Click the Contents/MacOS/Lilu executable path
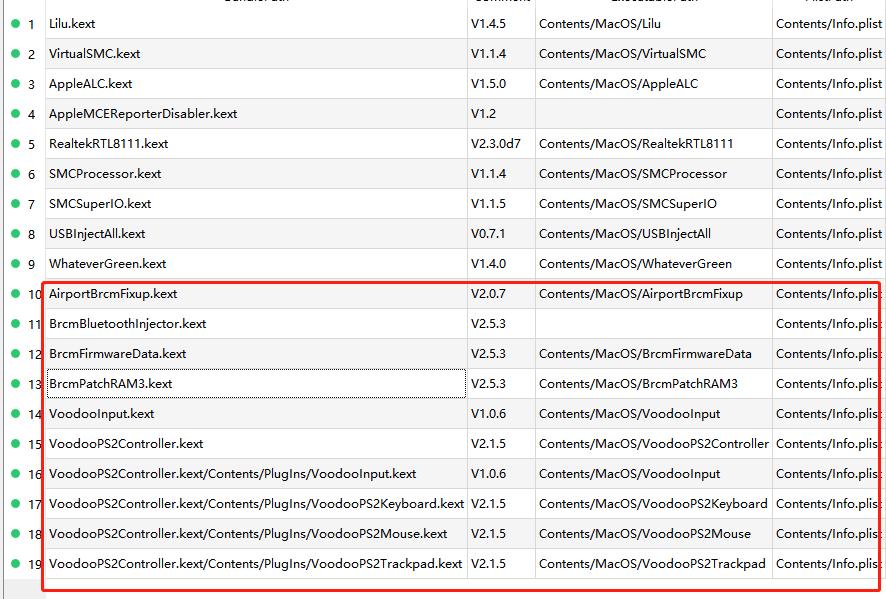886x599 pixels. (654, 24)
